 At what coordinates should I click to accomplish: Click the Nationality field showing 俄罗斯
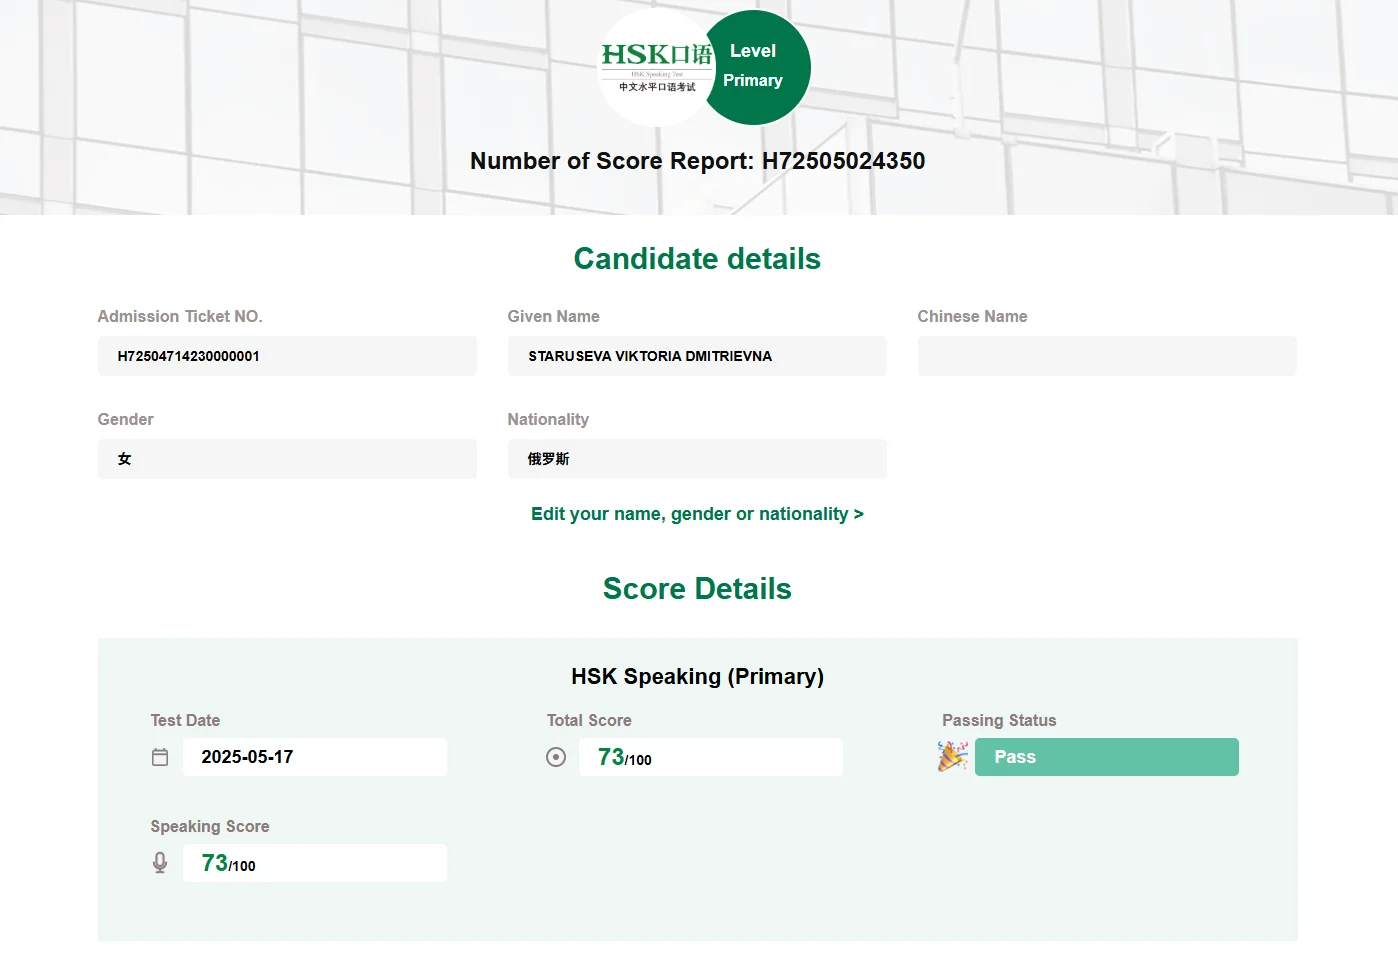click(x=697, y=459)
